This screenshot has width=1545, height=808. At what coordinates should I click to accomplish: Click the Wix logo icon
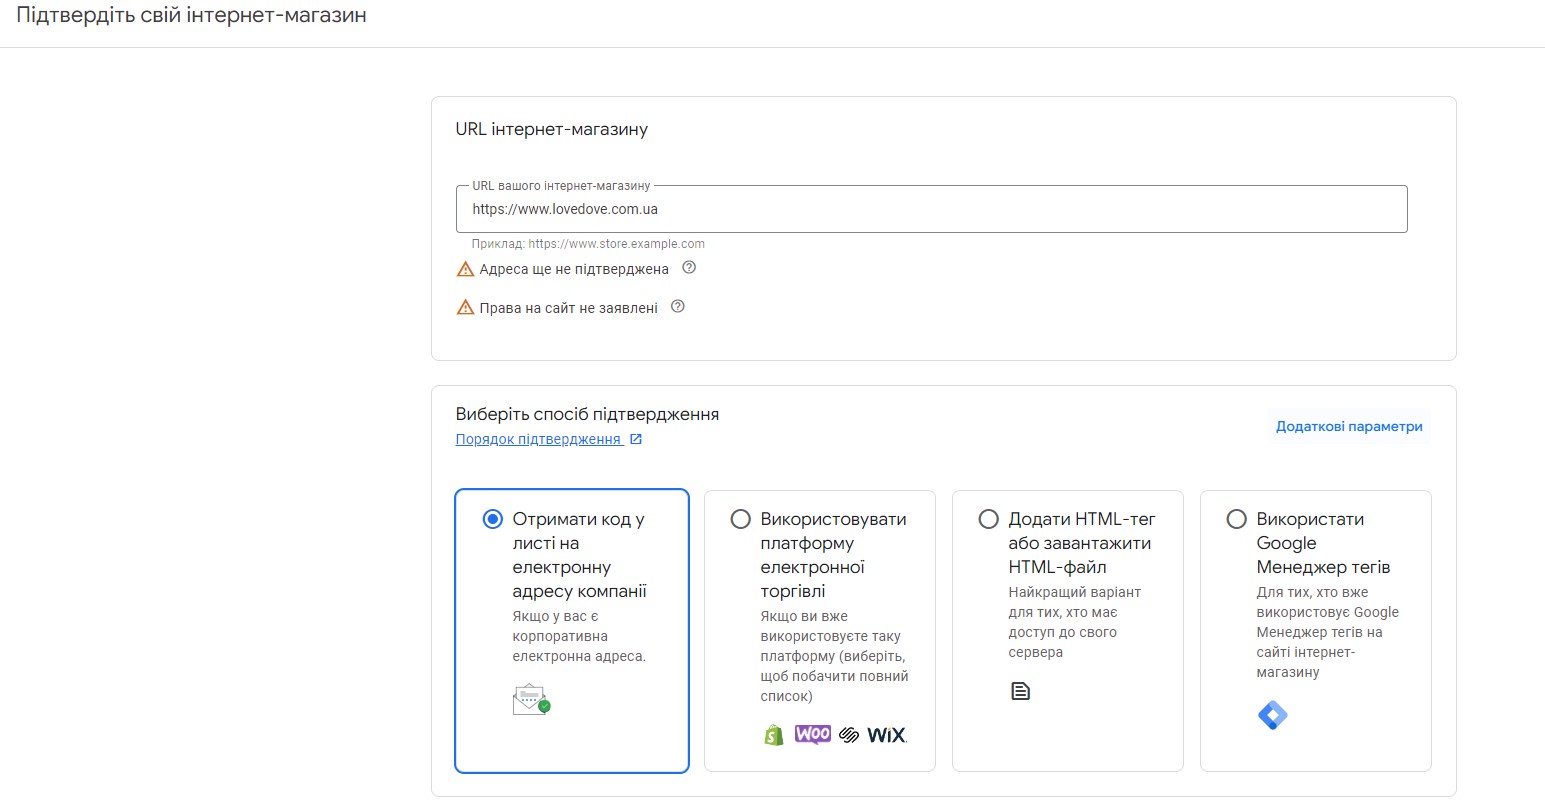(x=886, y=735)
